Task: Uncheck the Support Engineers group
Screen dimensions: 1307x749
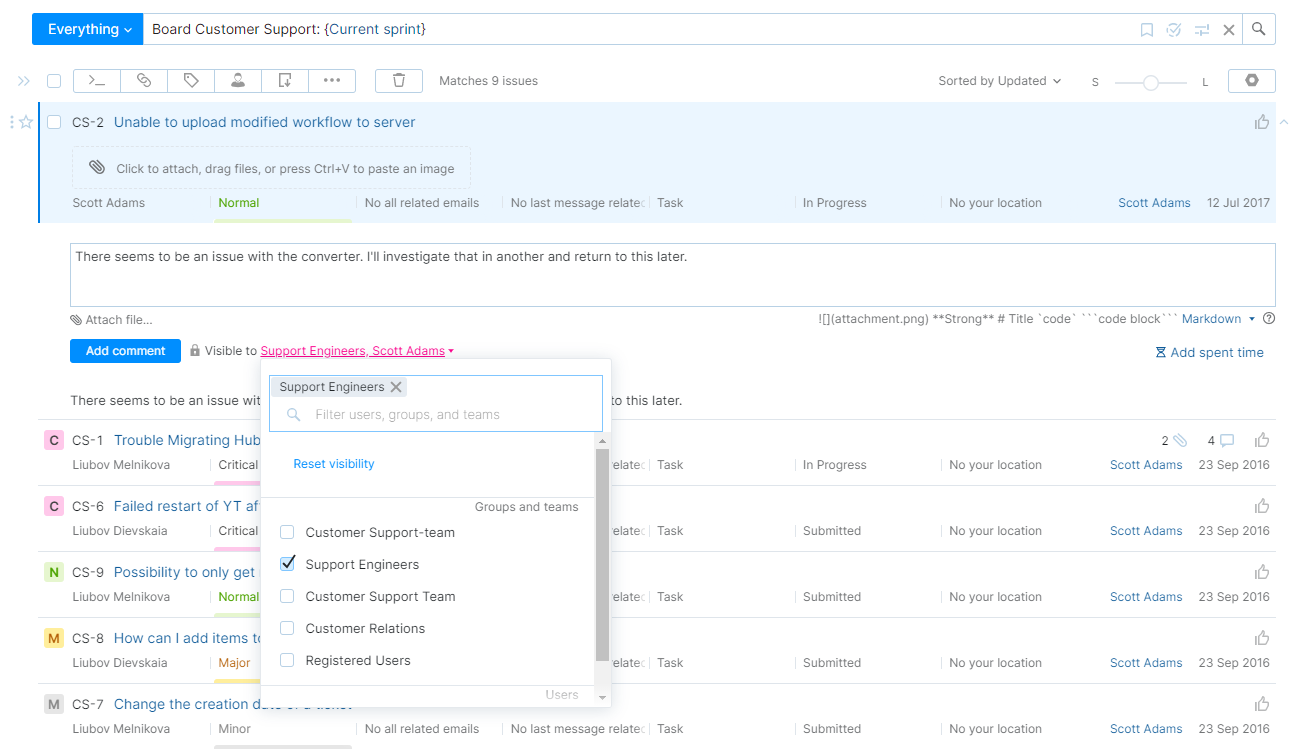Action: tap(287, 564)
